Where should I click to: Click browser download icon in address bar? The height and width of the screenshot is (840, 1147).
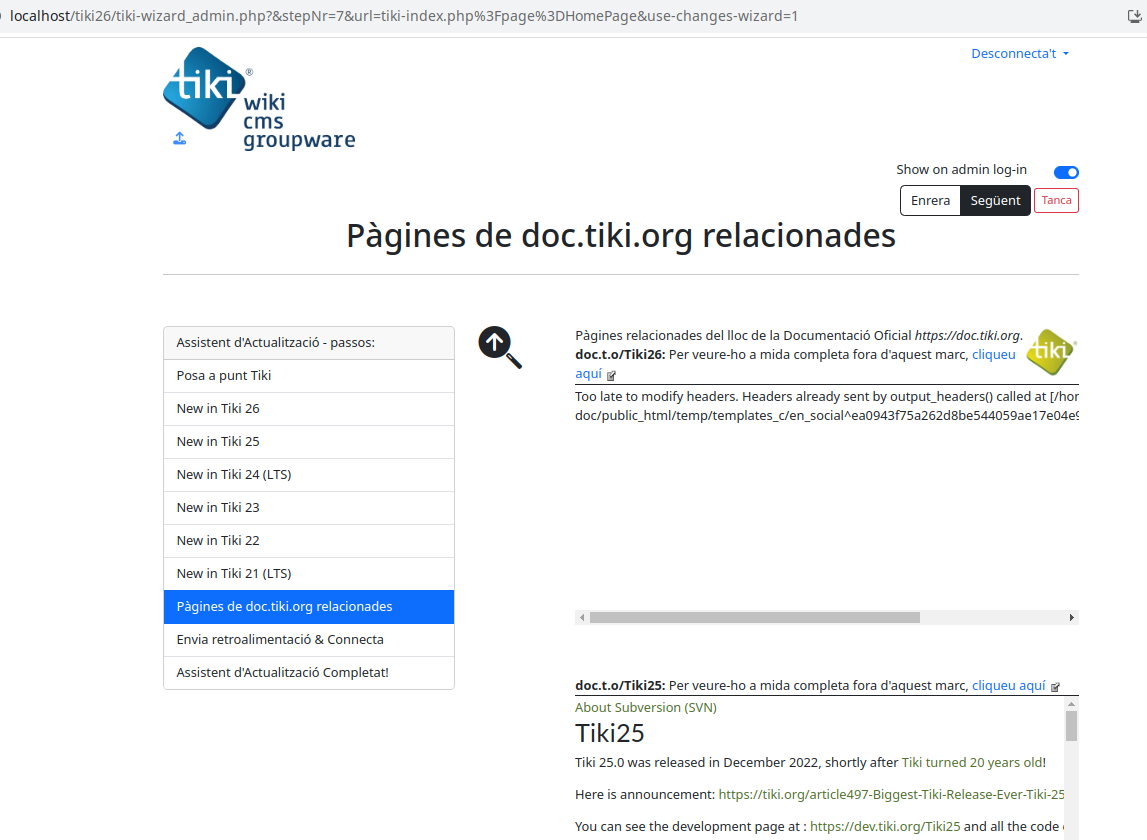(1134, 16)
